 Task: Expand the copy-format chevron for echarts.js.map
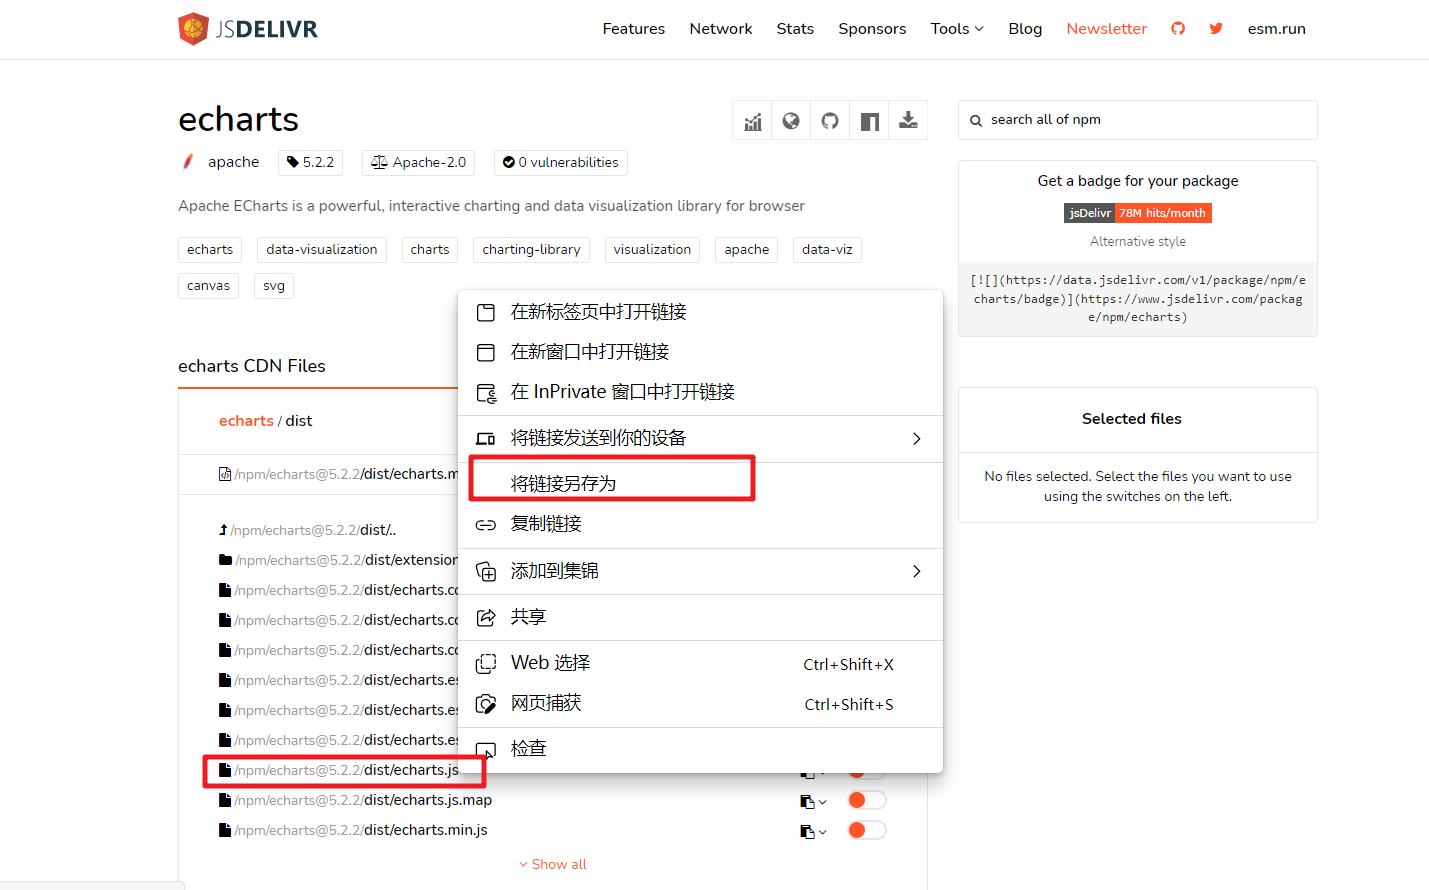point(820,800)
